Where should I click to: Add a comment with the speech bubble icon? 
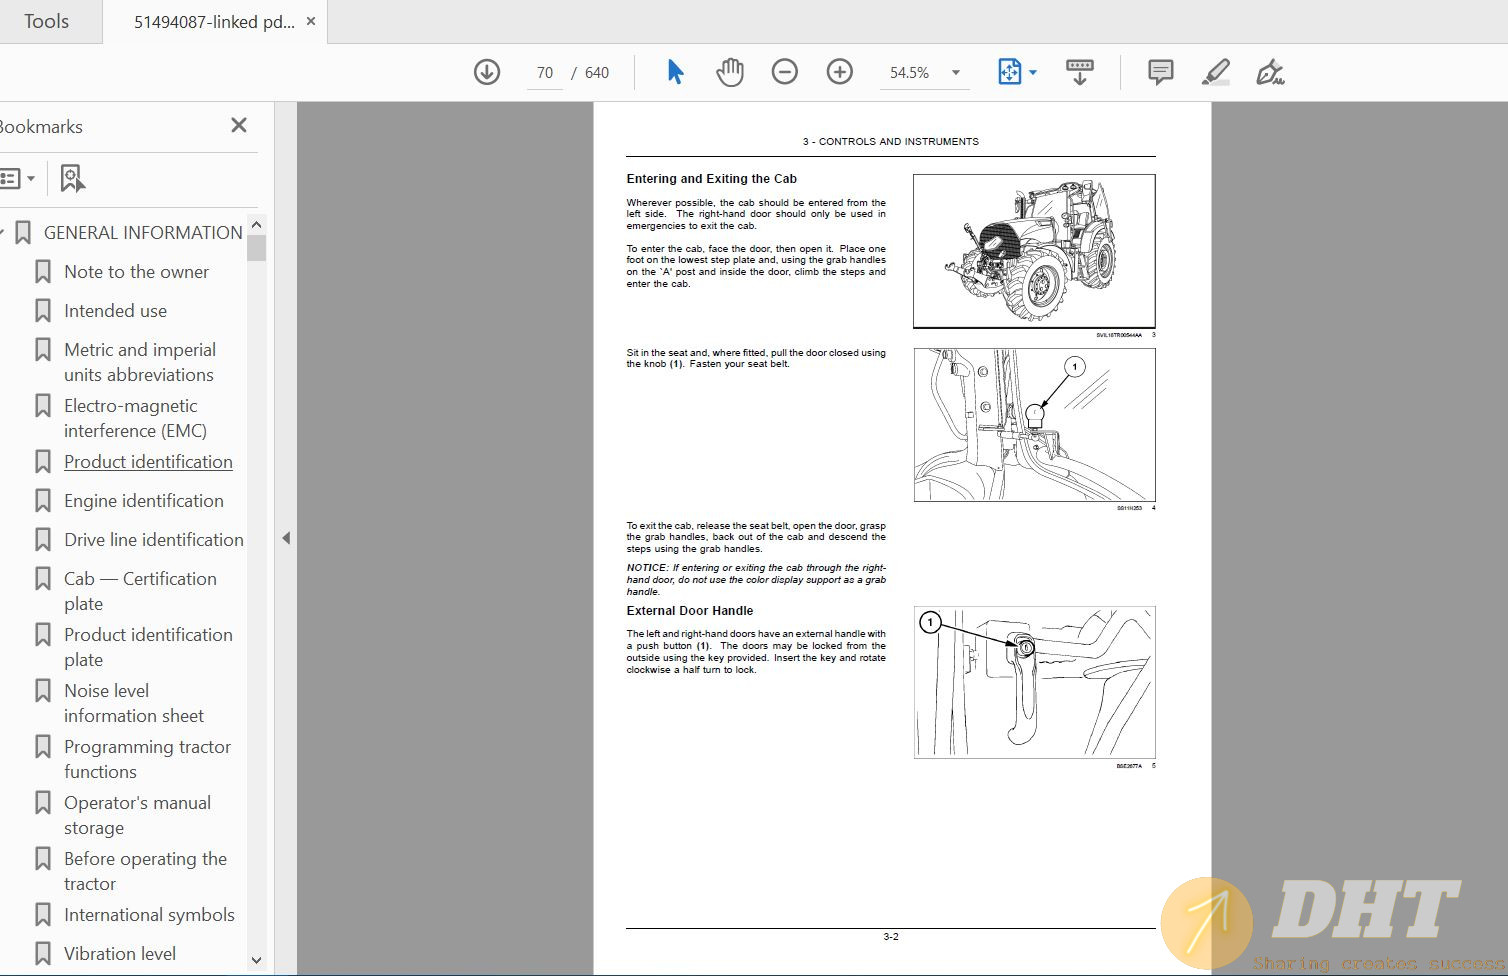click(1161, 72)
